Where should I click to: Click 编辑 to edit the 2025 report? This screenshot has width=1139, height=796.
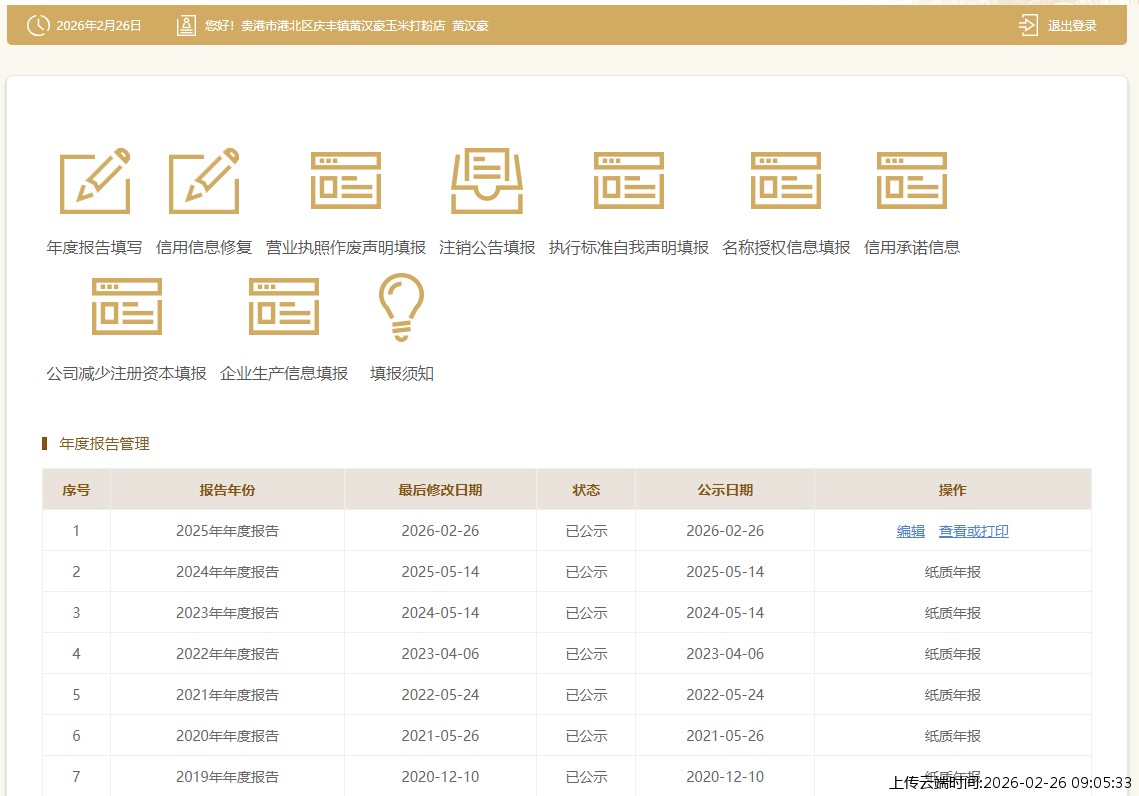910,531
